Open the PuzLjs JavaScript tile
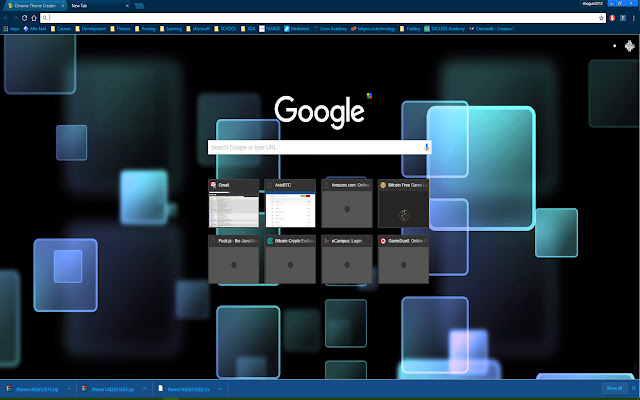Screen dimensions: 640x400 234,259
